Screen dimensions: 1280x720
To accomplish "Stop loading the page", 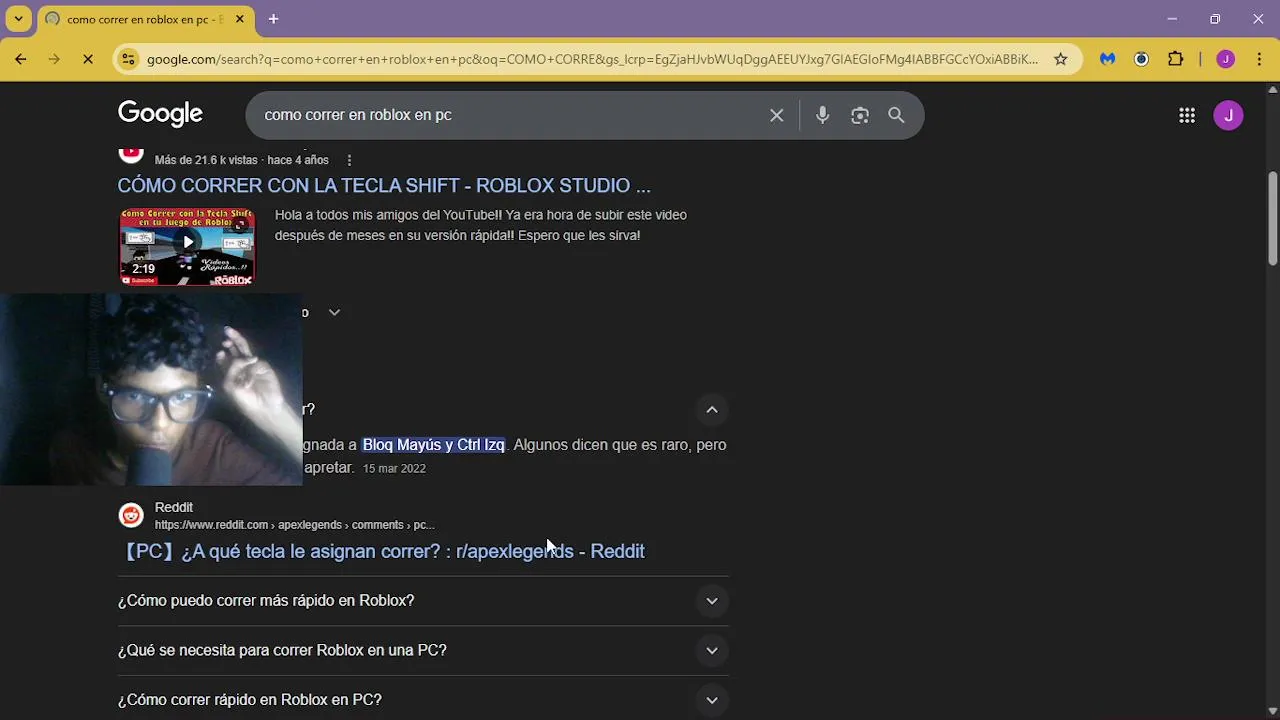I will pyautogui.click(x=88, y=59).
